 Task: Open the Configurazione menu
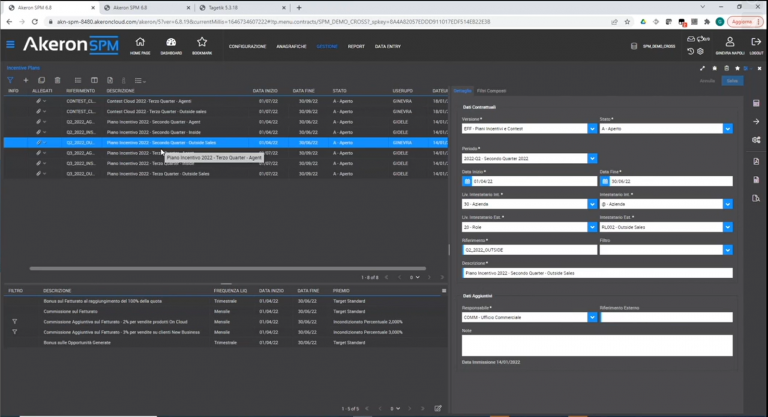pyautogui.click(x=247, y=46)
